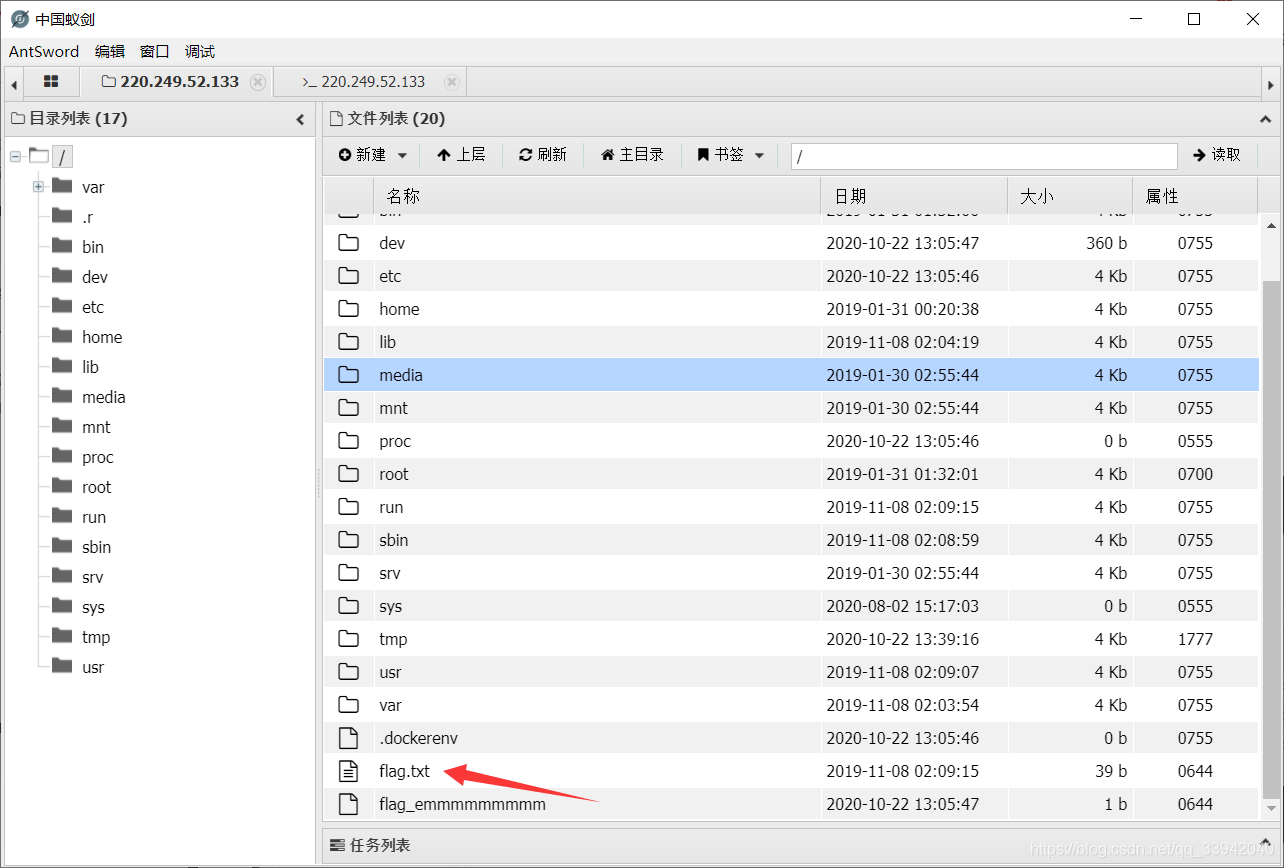
Task: Close the terminal tab 220.249.52.133
Action: click(x=451, y=82)
